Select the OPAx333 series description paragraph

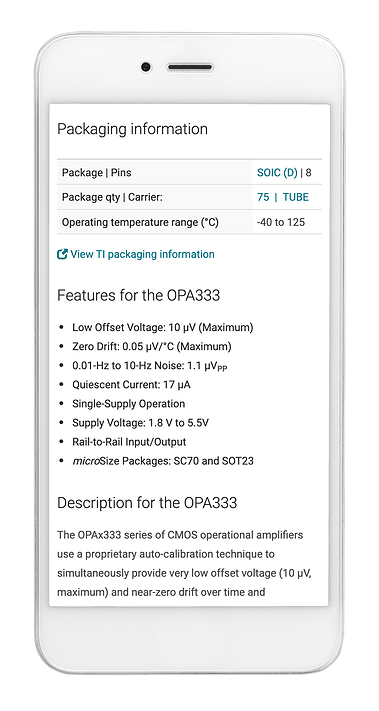pos(185,564)
